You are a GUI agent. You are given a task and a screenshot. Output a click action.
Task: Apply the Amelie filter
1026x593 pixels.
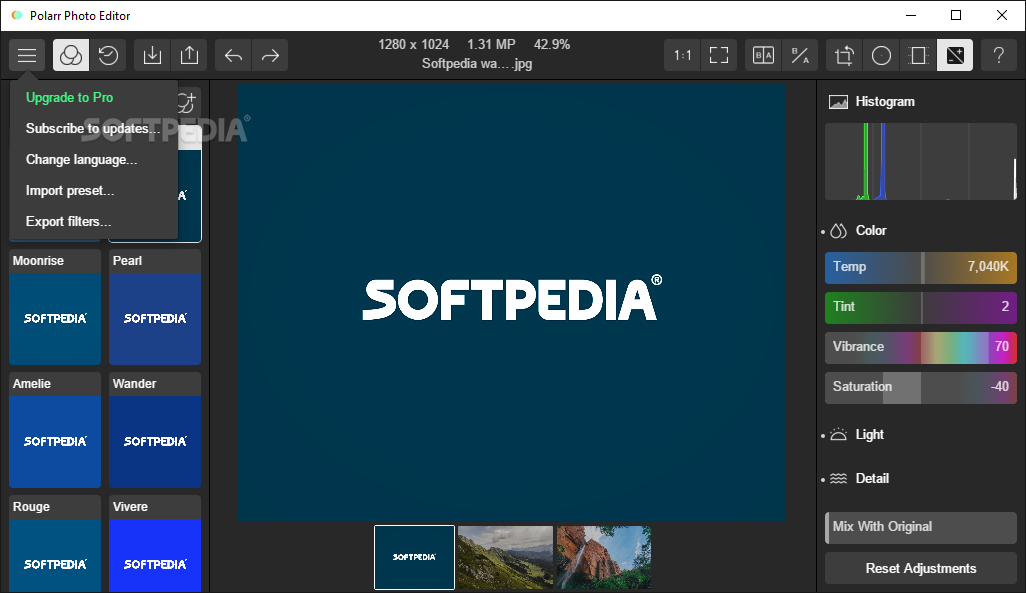pyautogui.click(x=55, y=430)
